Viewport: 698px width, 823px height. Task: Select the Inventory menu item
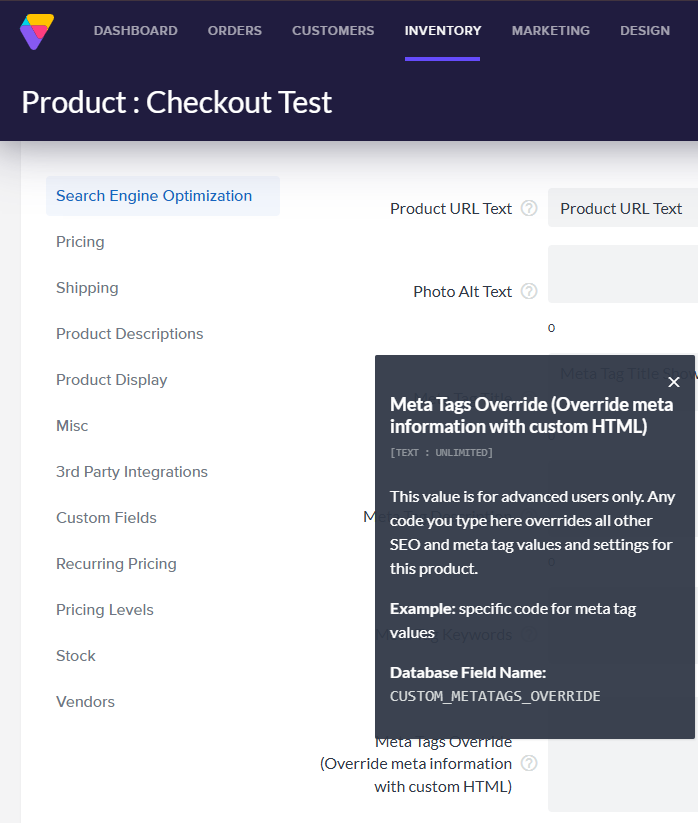point(443,31)
